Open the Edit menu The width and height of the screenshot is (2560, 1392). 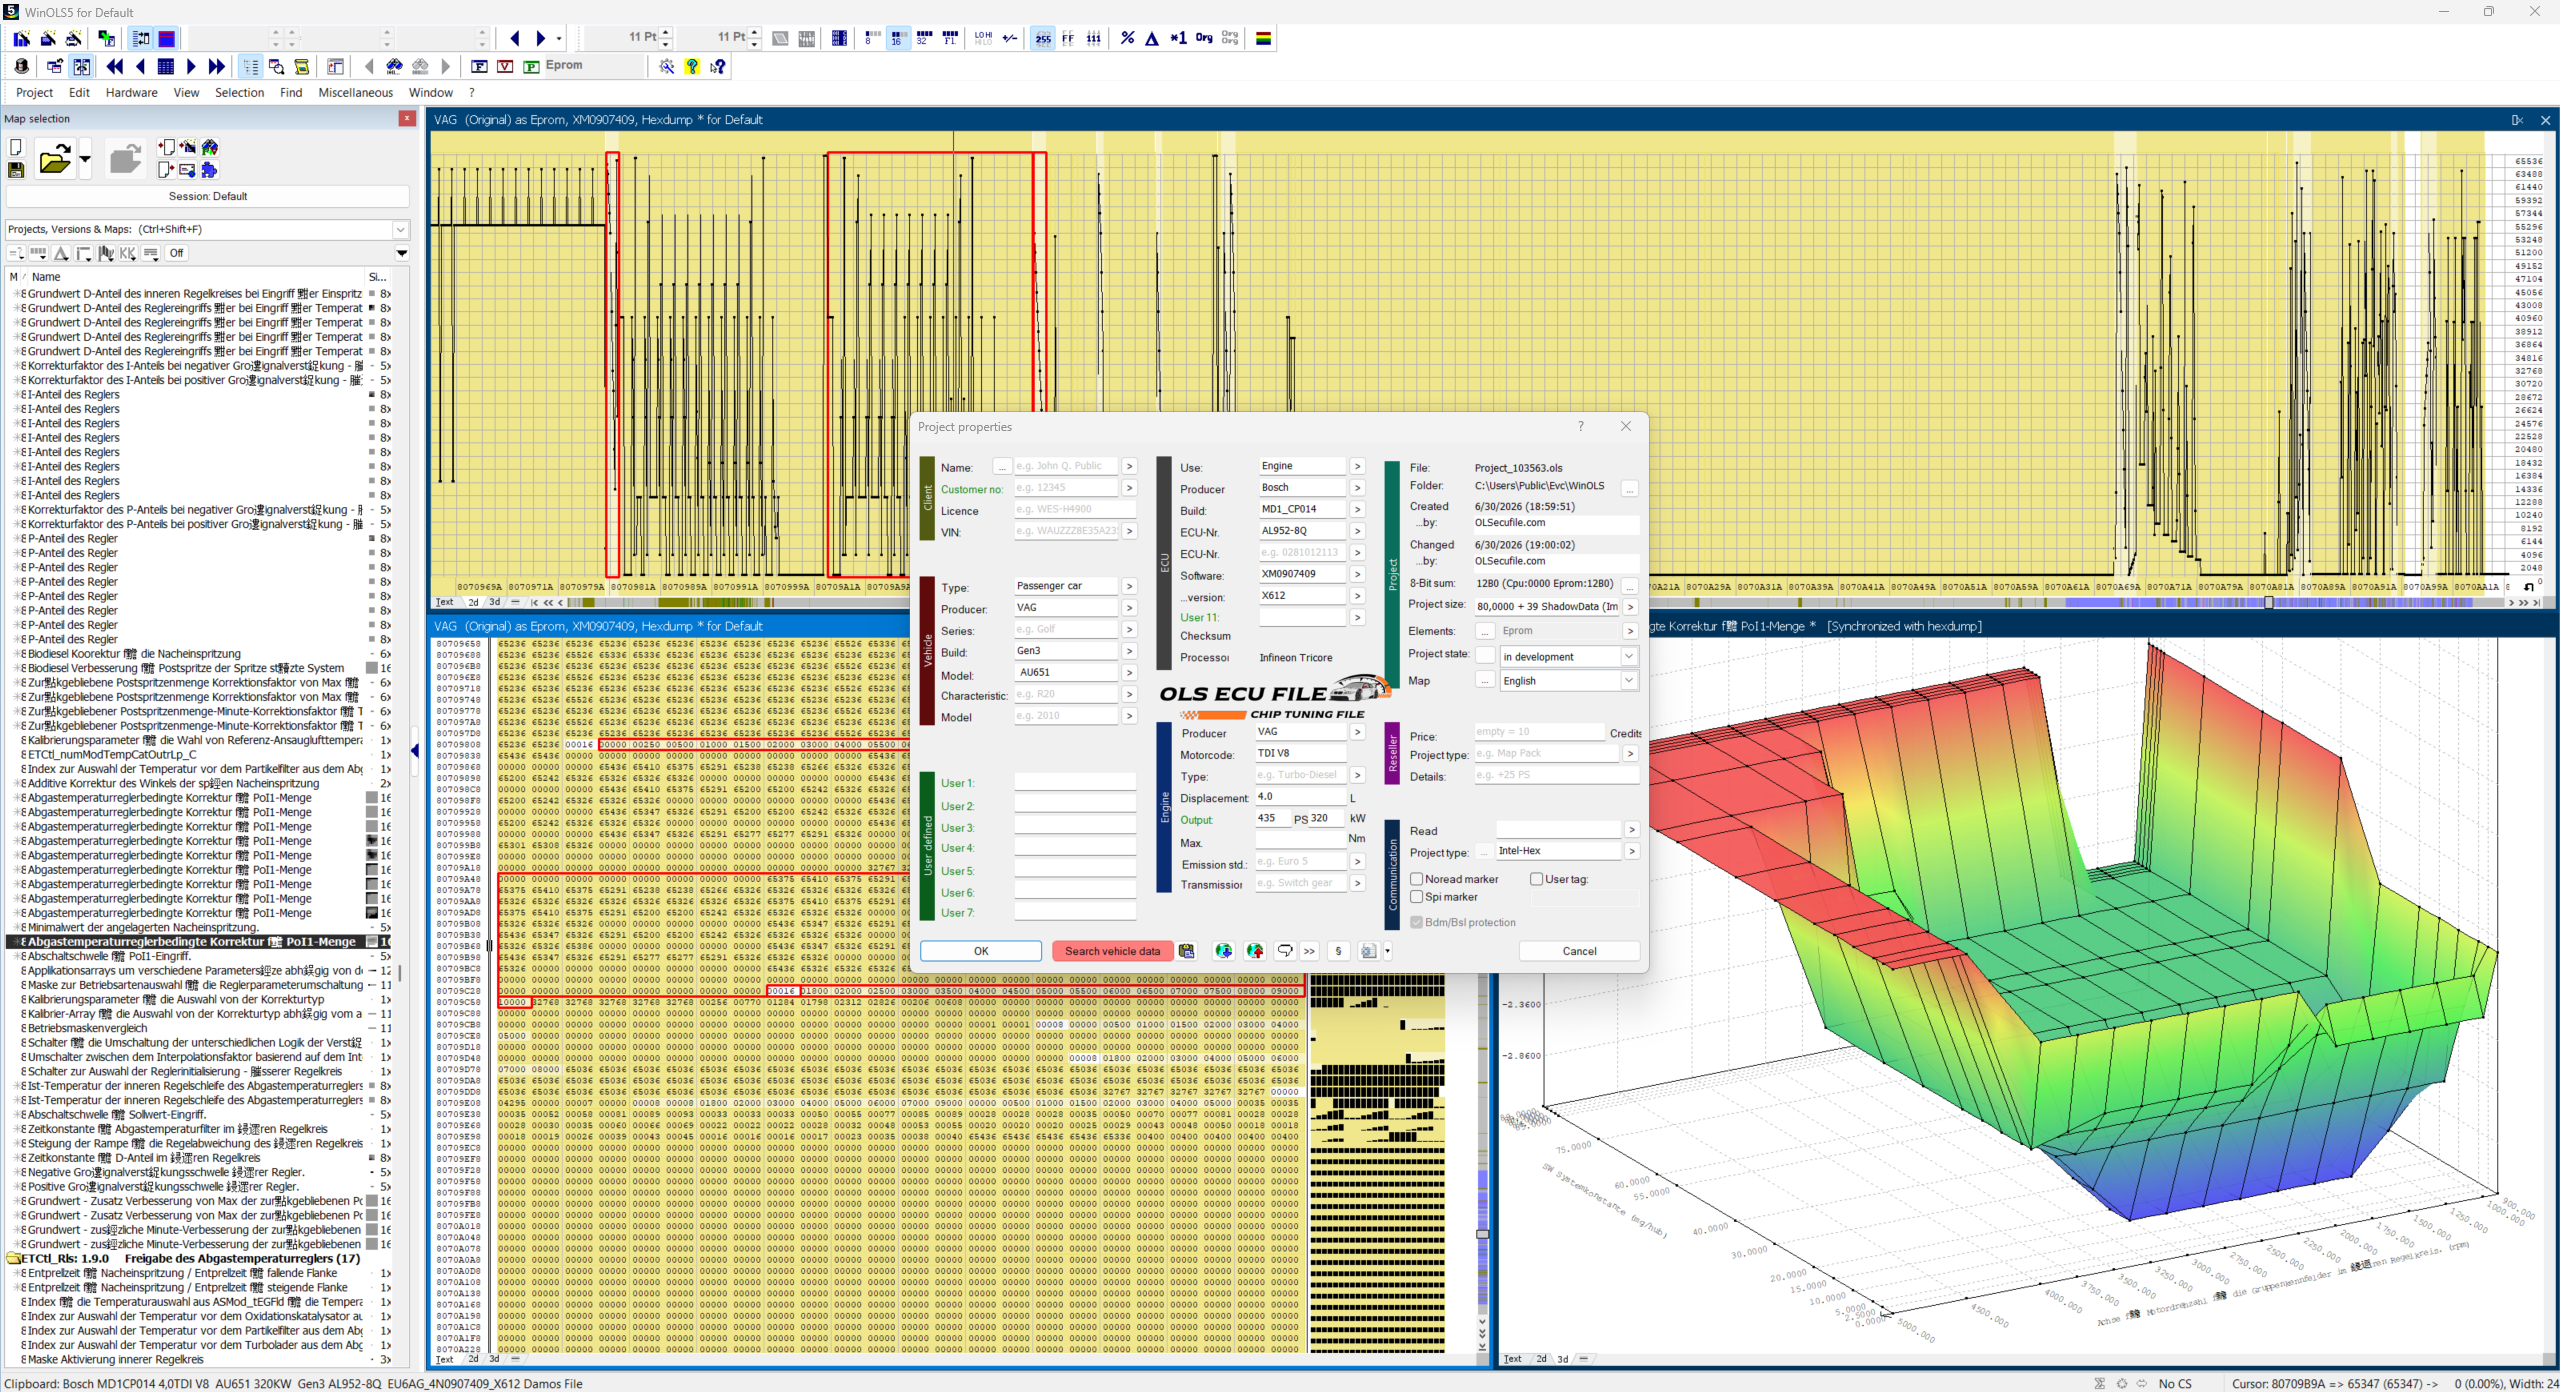79,93
